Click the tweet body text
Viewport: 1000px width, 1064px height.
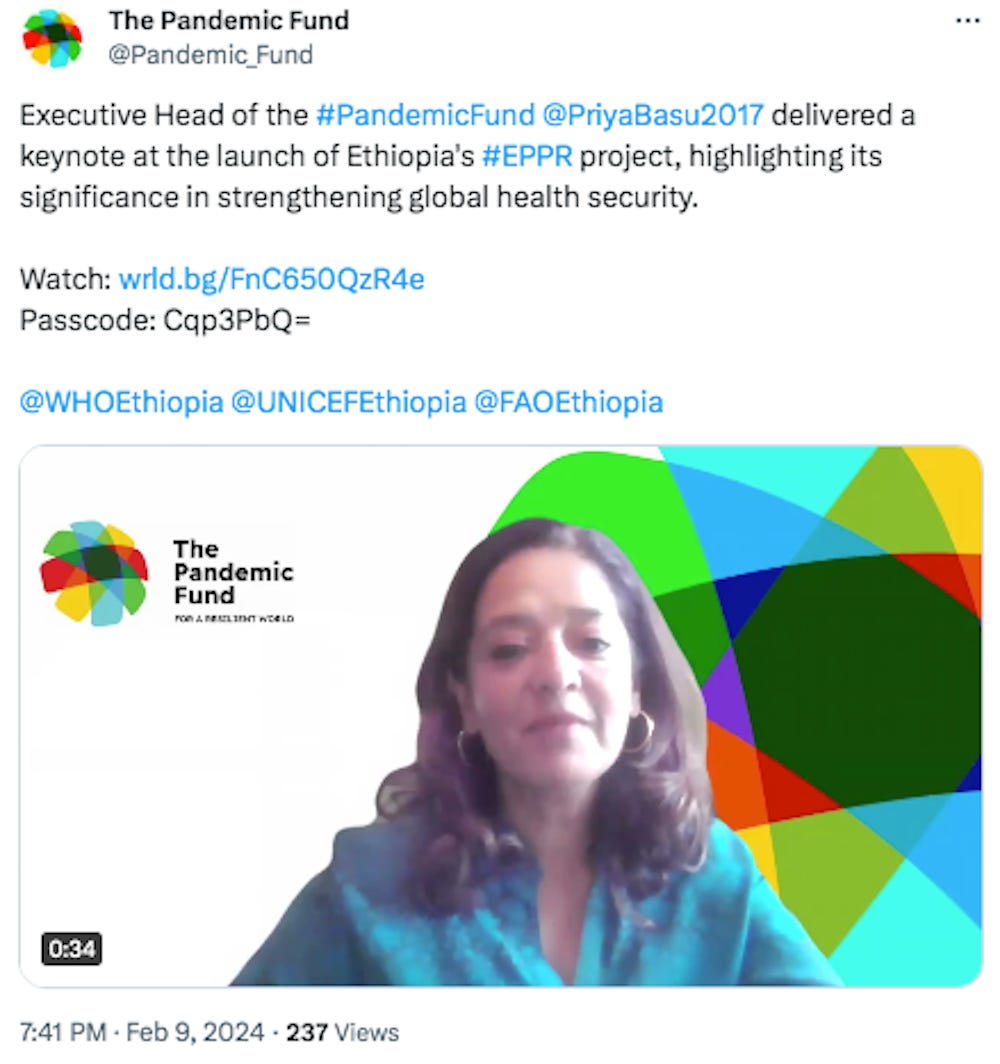pos(467,156)
